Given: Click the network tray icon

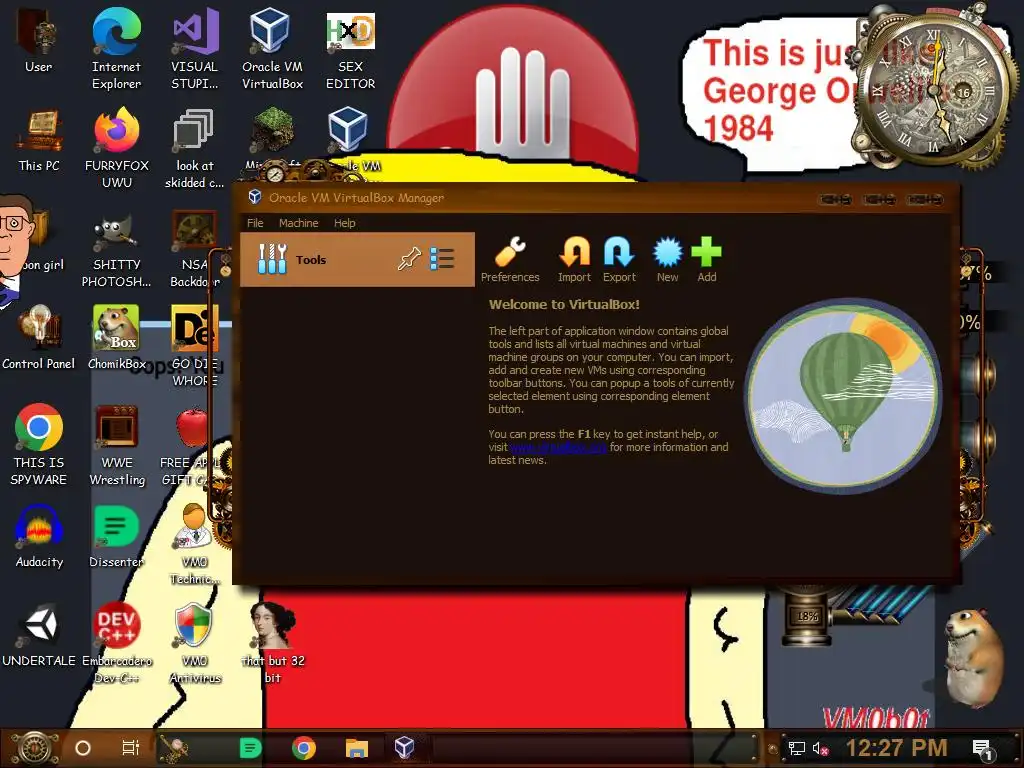Looking at the screenshot, I should (796, 748).
